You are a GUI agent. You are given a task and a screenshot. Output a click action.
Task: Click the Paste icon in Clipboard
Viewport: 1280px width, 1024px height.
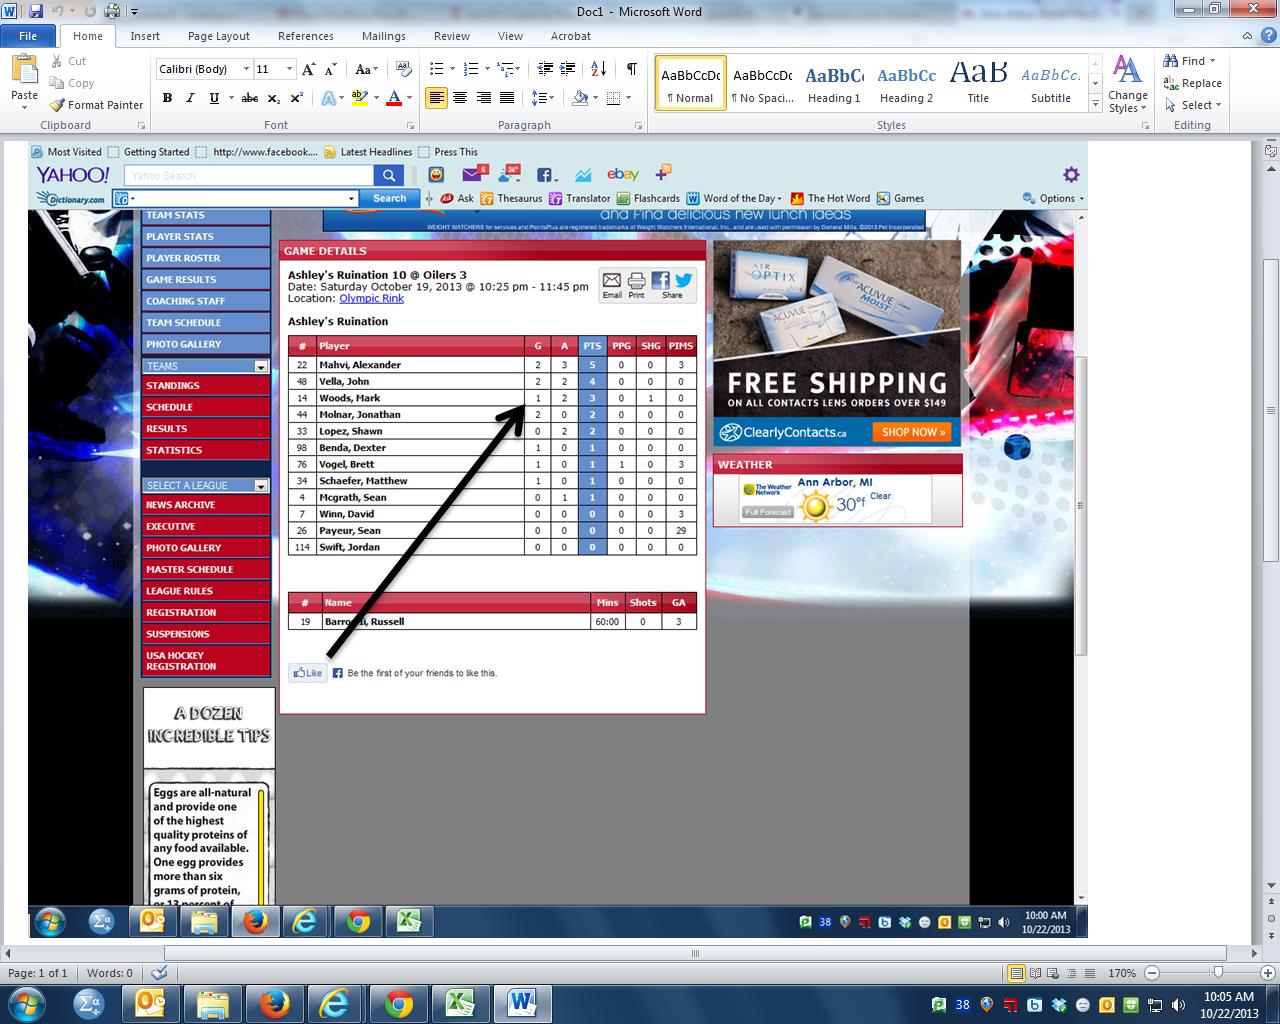tap(24, 79)
